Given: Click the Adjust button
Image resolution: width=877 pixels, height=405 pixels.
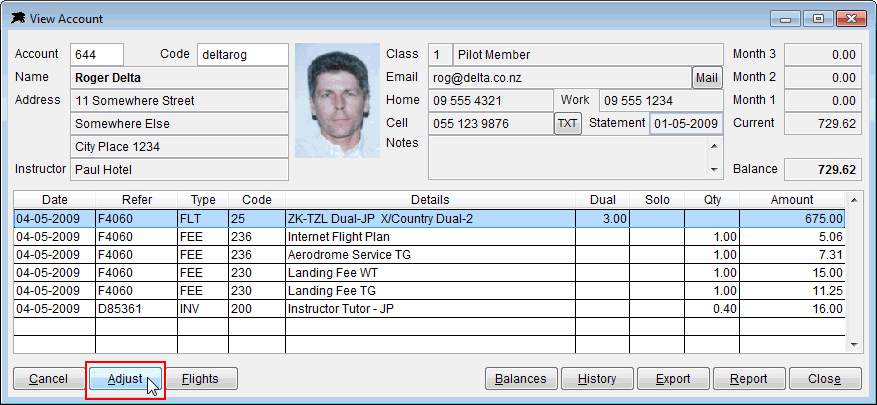Looking at the screenshot, I should (x=125, y=379).
